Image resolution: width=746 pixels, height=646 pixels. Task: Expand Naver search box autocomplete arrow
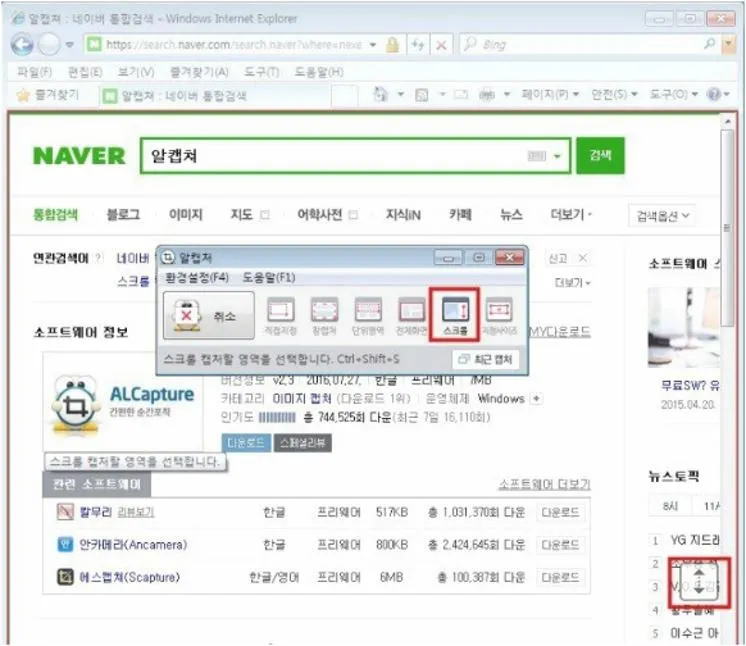pyautogui.click(x=557, y=156)
